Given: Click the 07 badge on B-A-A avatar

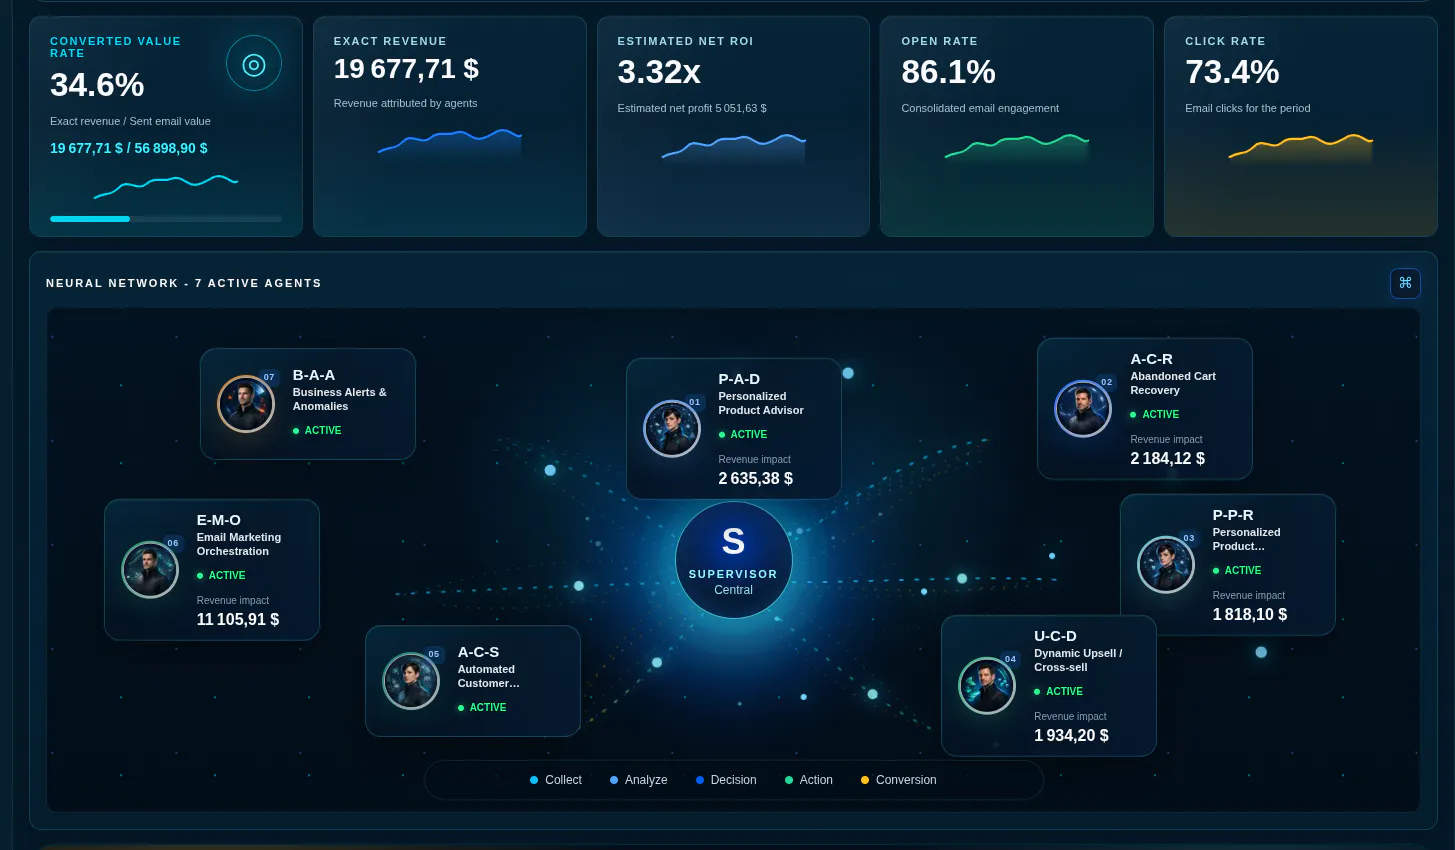Looking at the screenshot, I should coord(269,377).
